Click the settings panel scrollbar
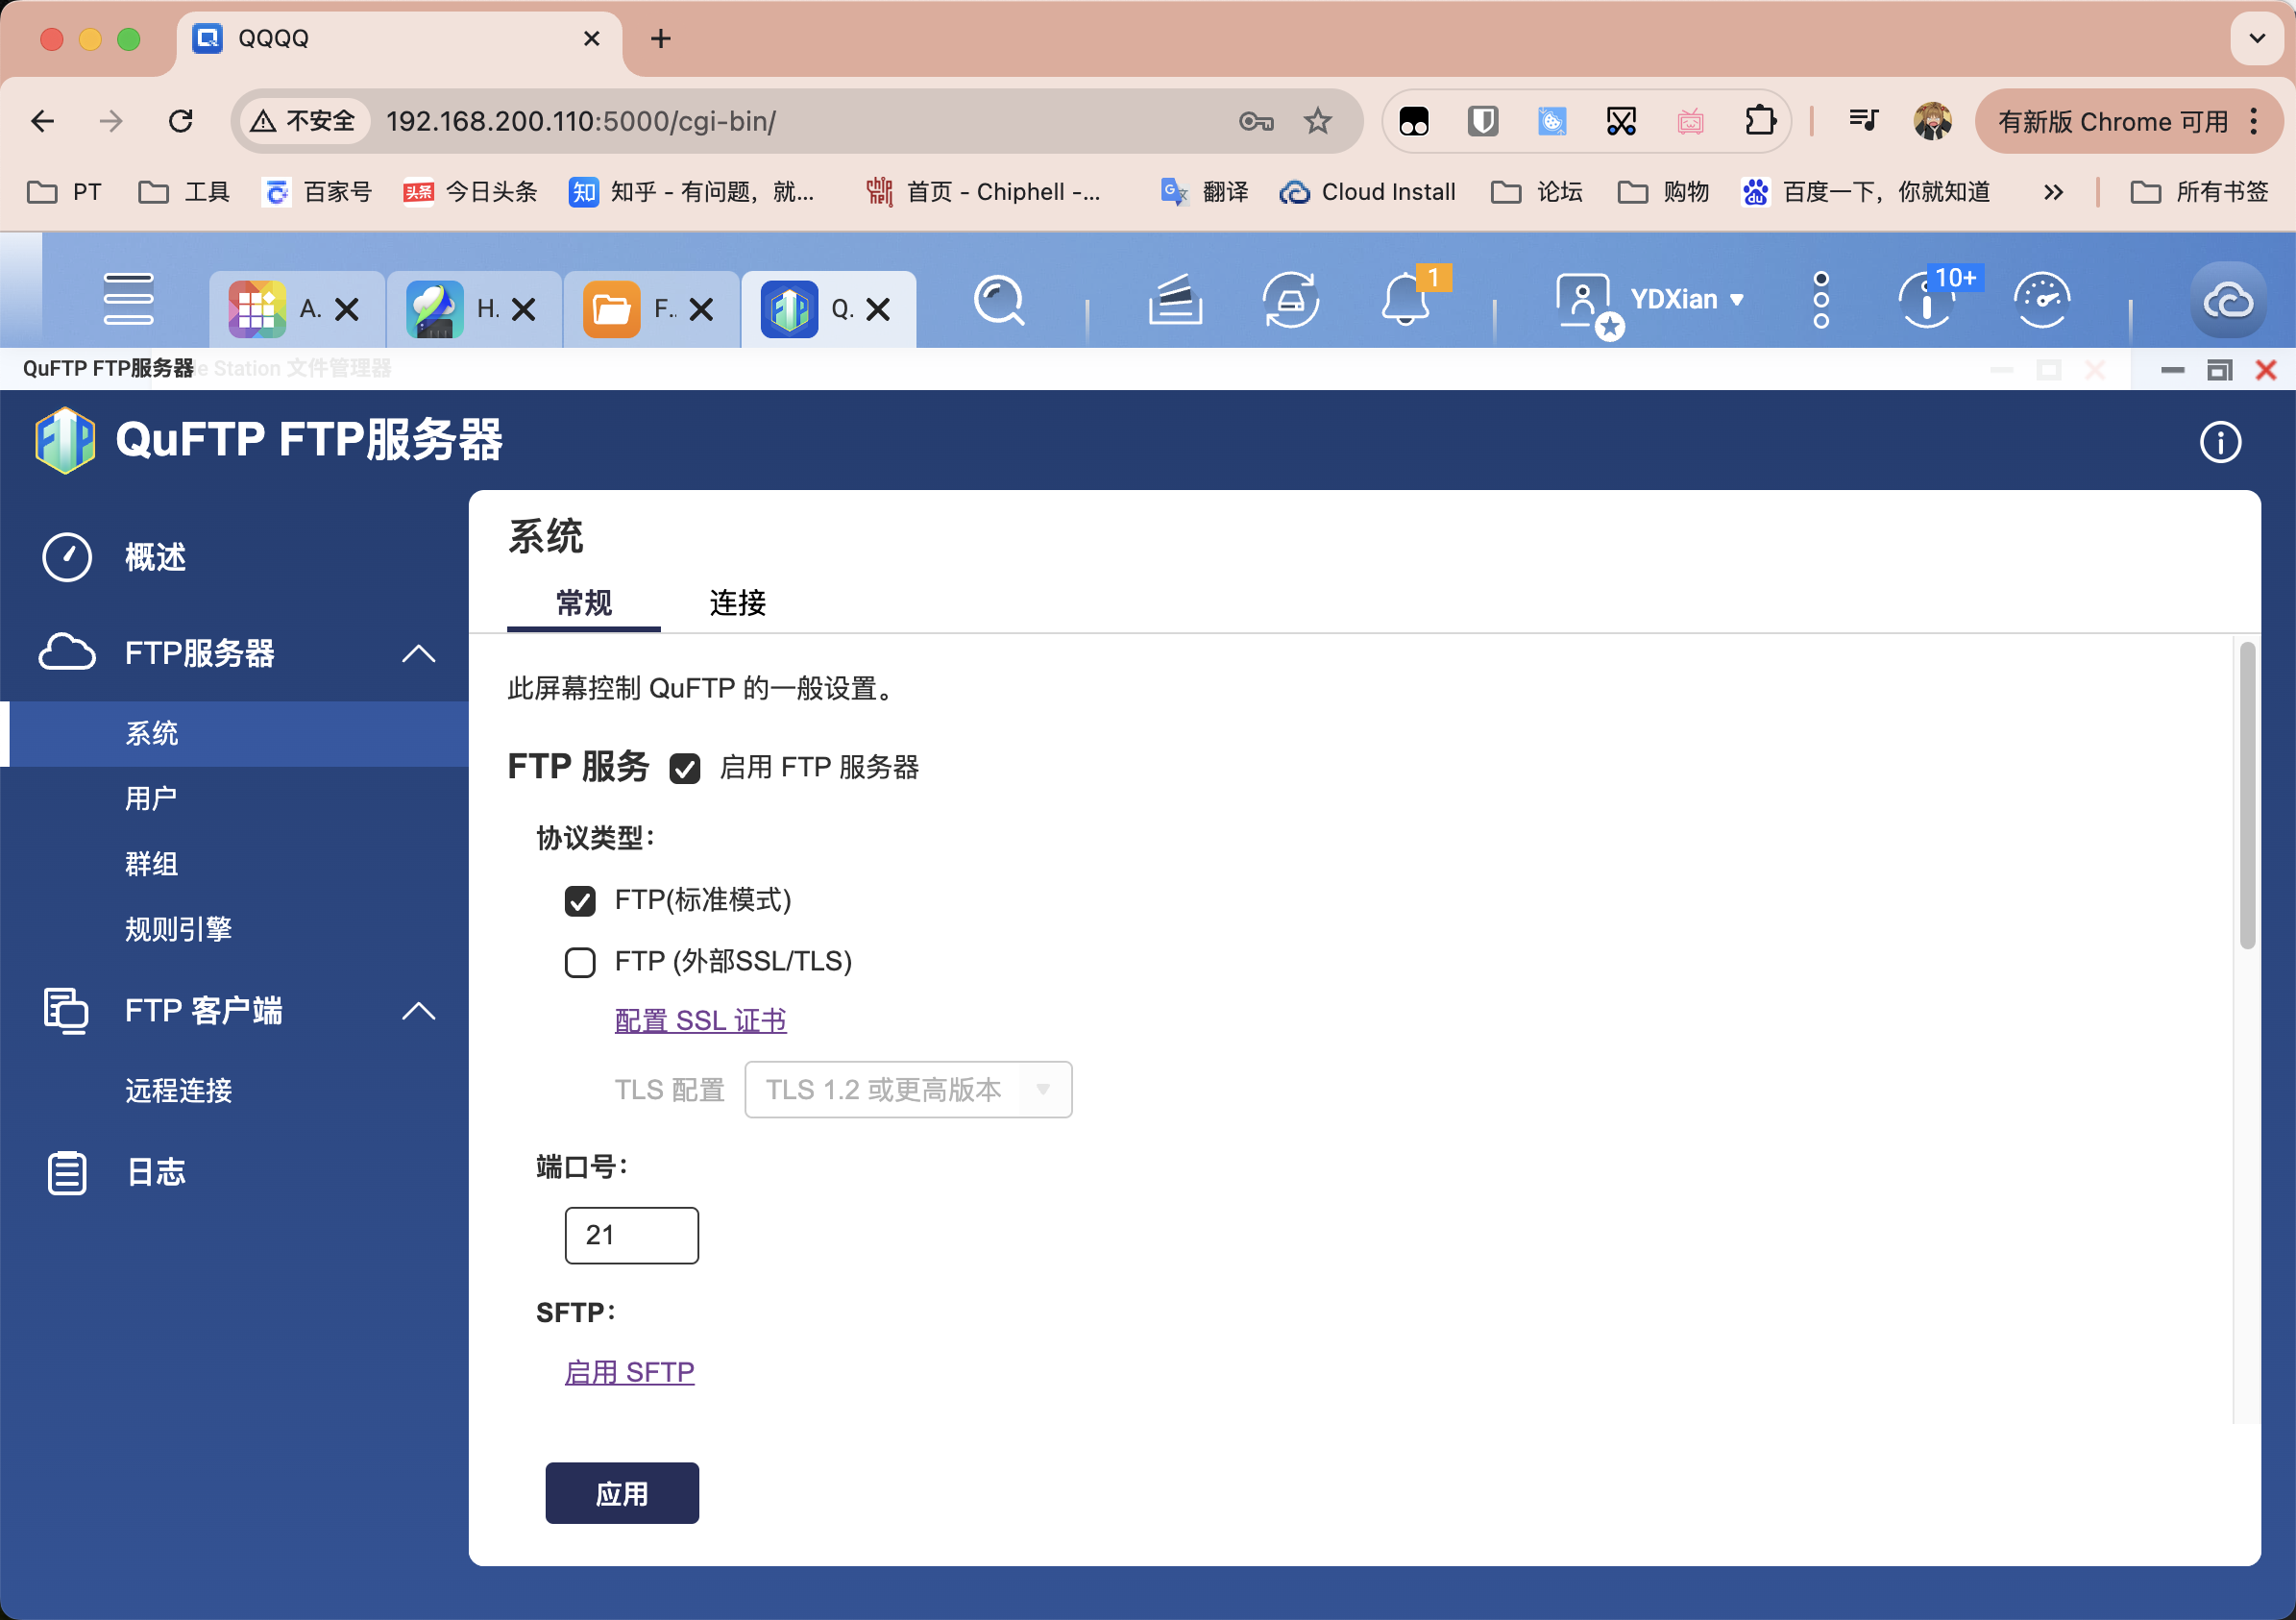 point(2247,795)
